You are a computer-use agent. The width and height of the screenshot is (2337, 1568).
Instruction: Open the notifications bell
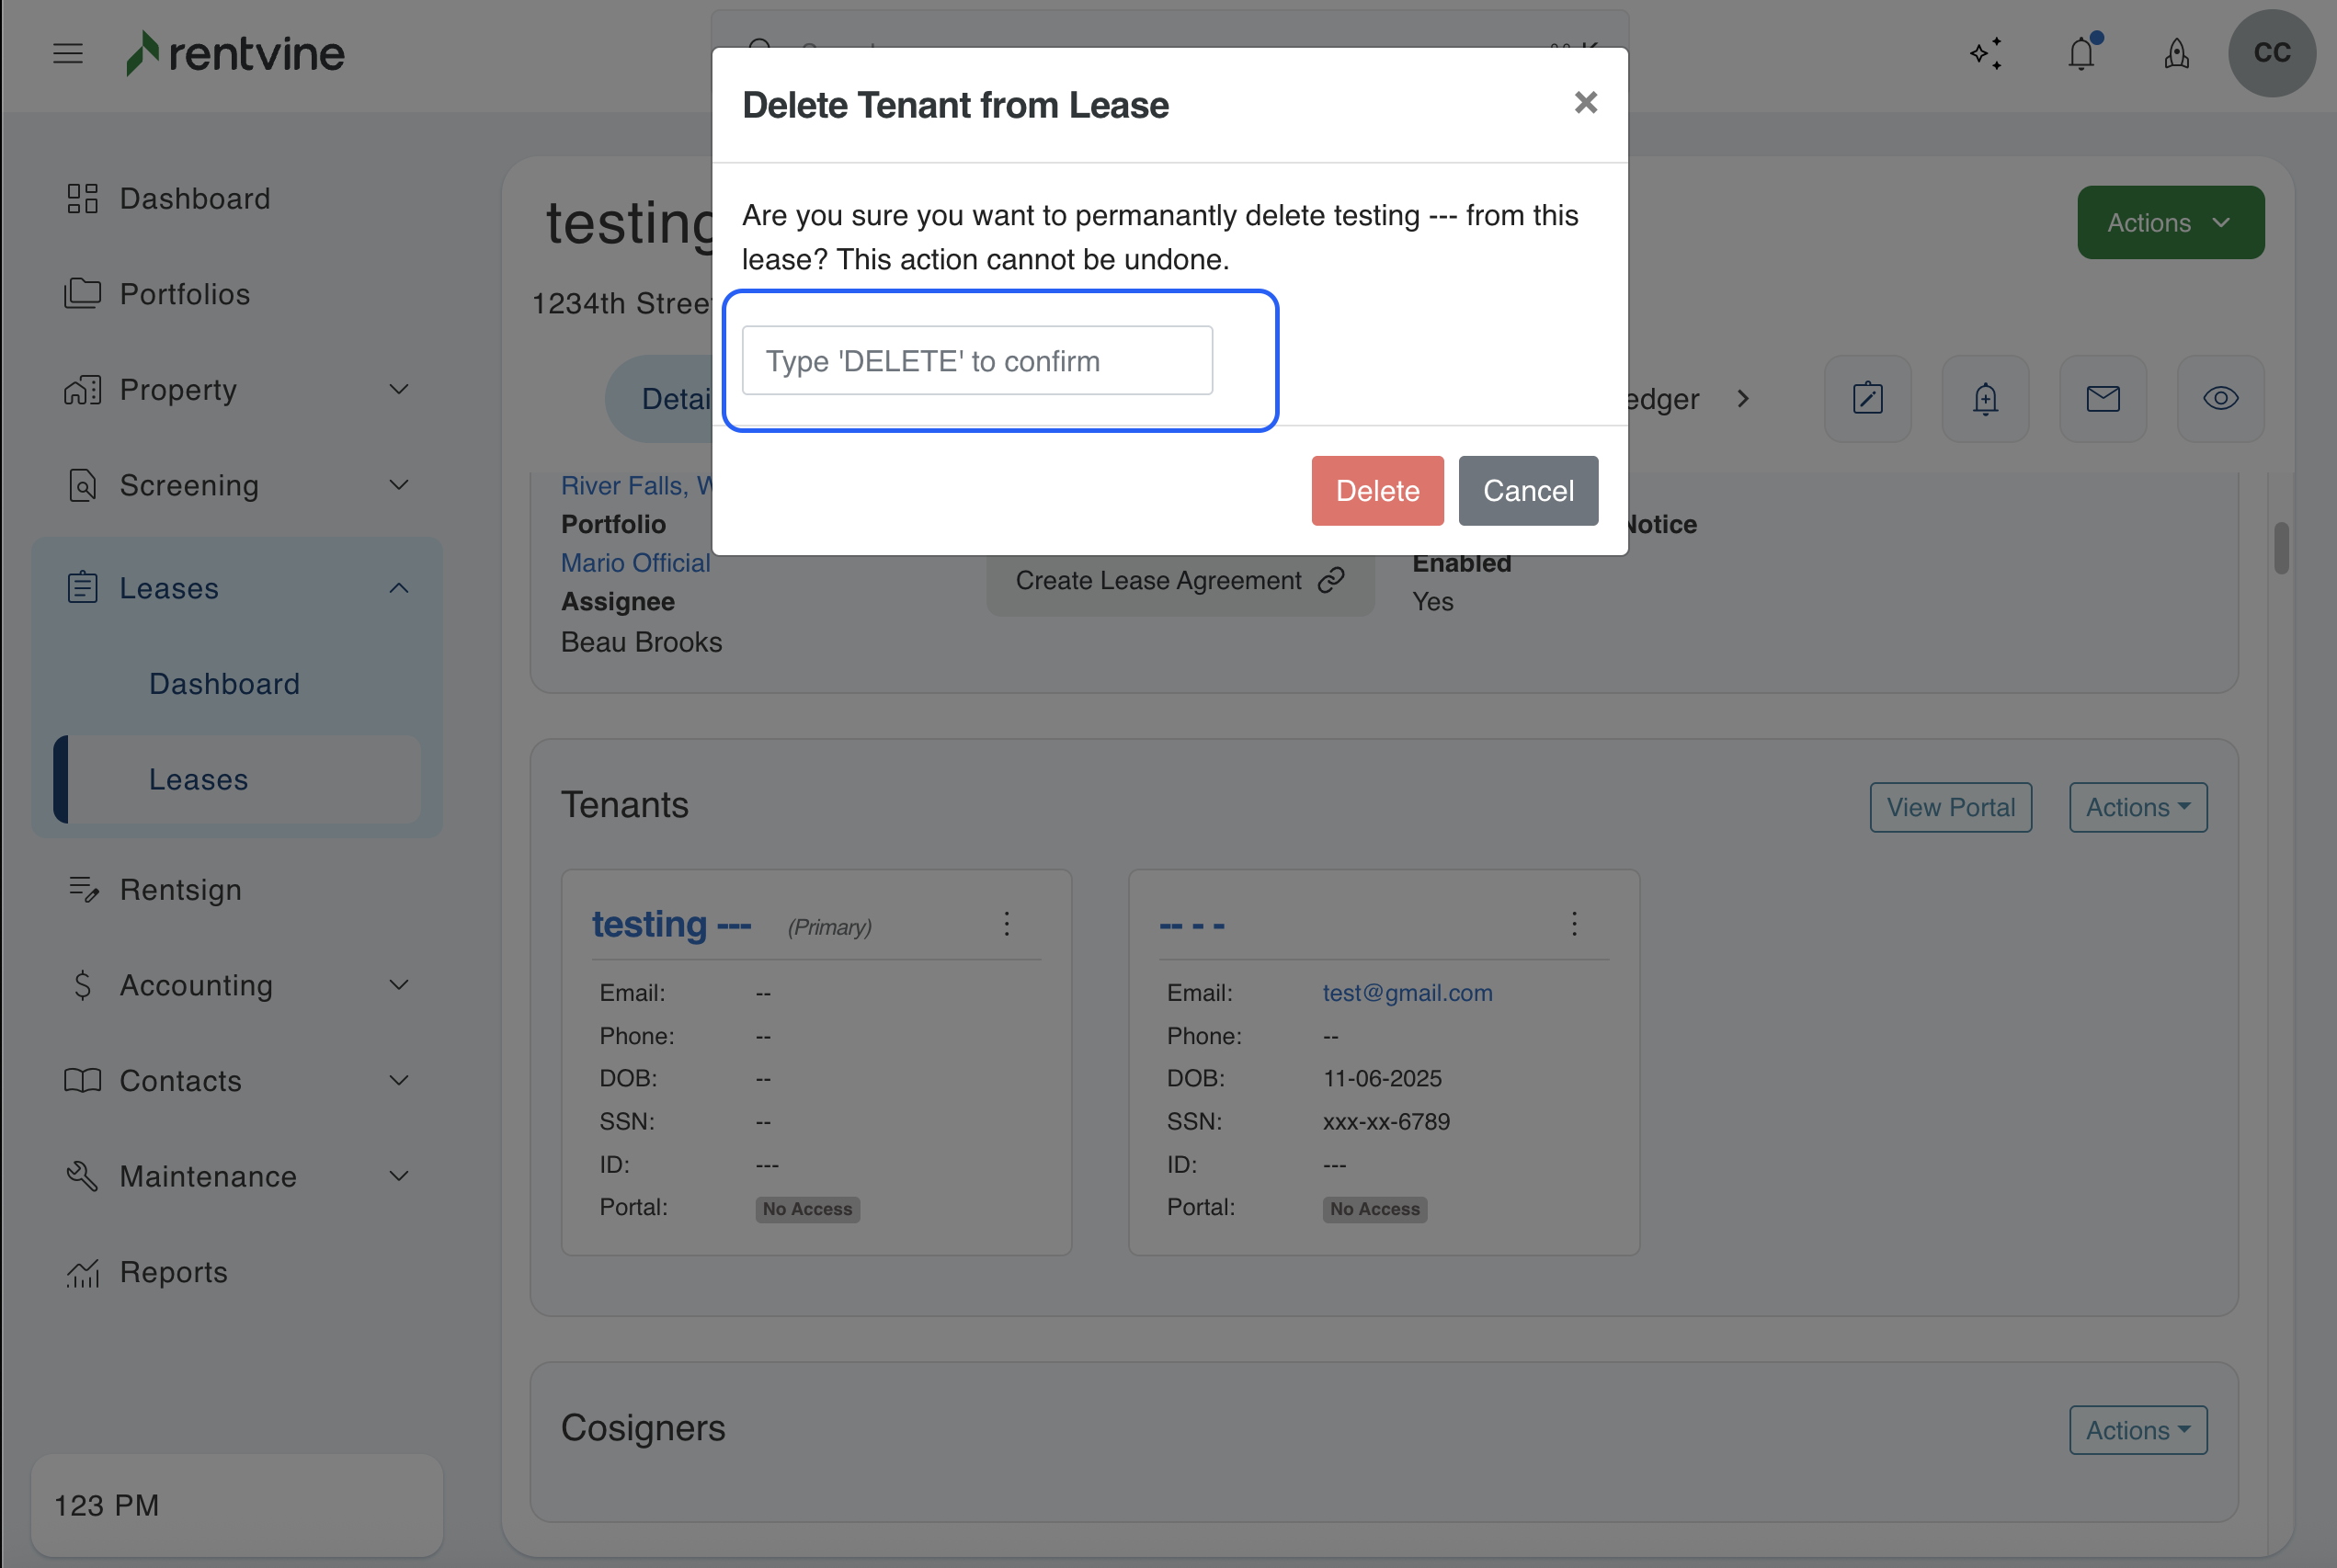pos(2081,53)
